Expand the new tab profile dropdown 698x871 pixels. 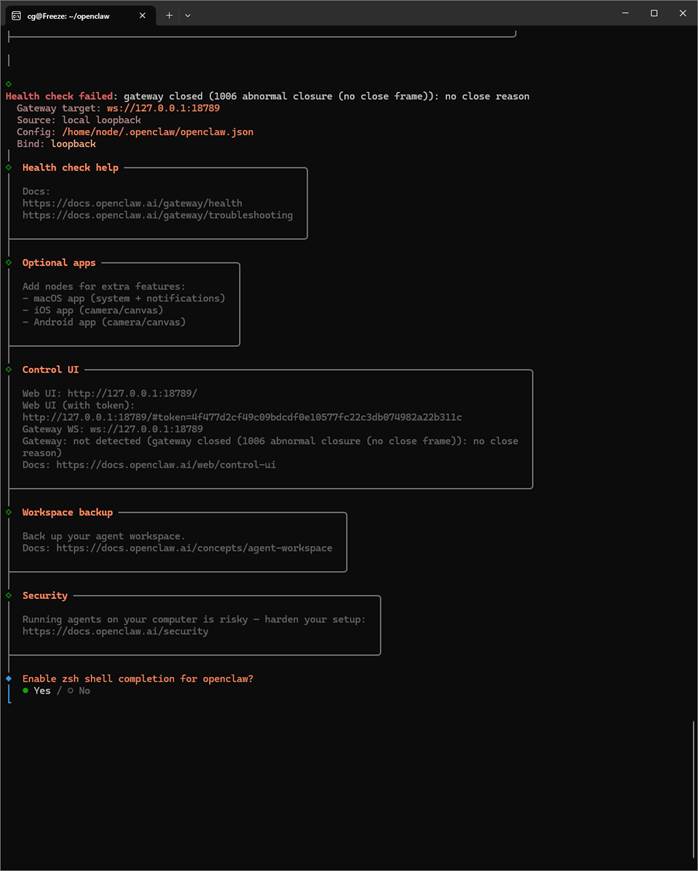click(x=188, y=15)
